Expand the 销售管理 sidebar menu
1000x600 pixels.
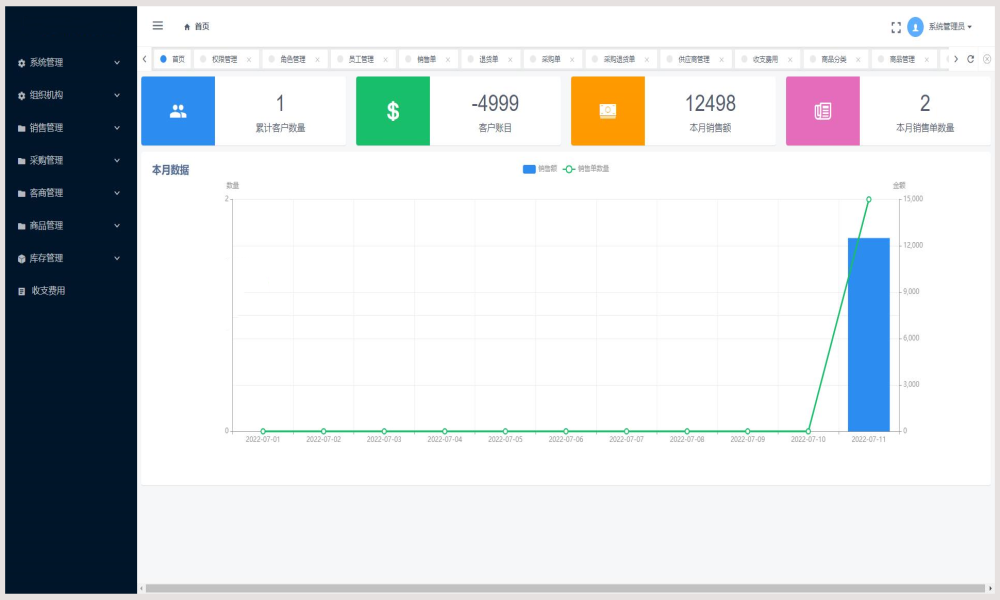(x=69, y=128)
